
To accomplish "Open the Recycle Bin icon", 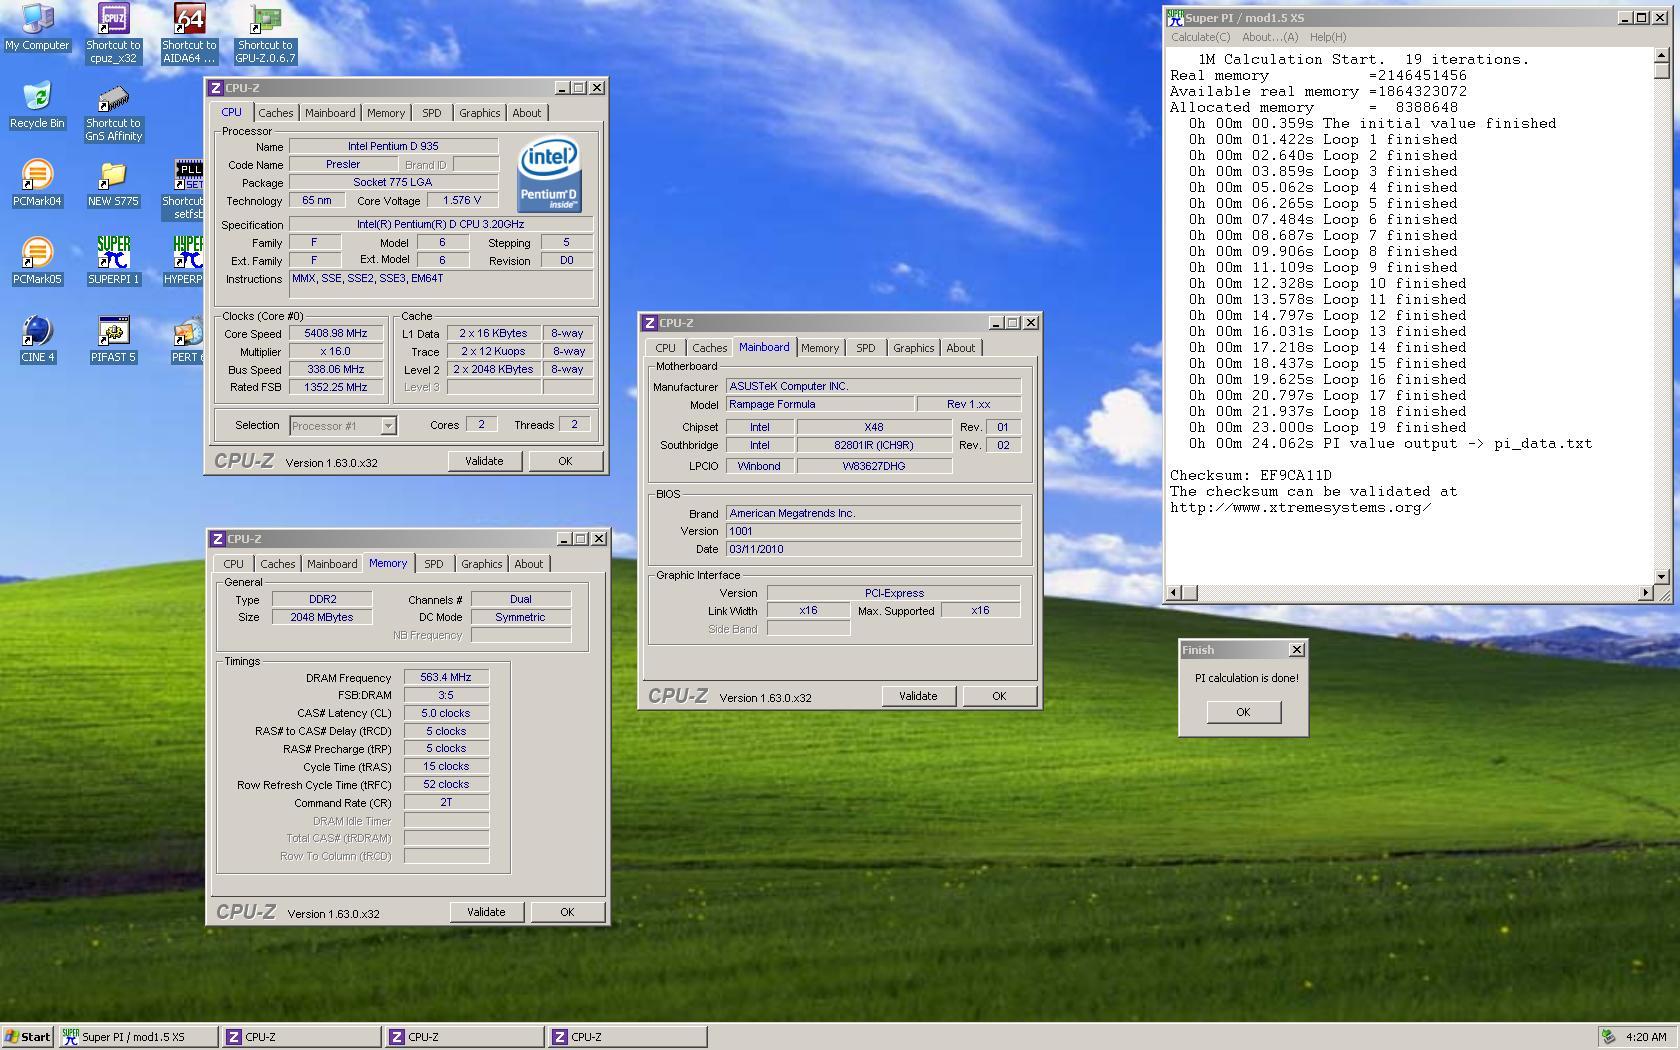I will click(x=37, y=105).
